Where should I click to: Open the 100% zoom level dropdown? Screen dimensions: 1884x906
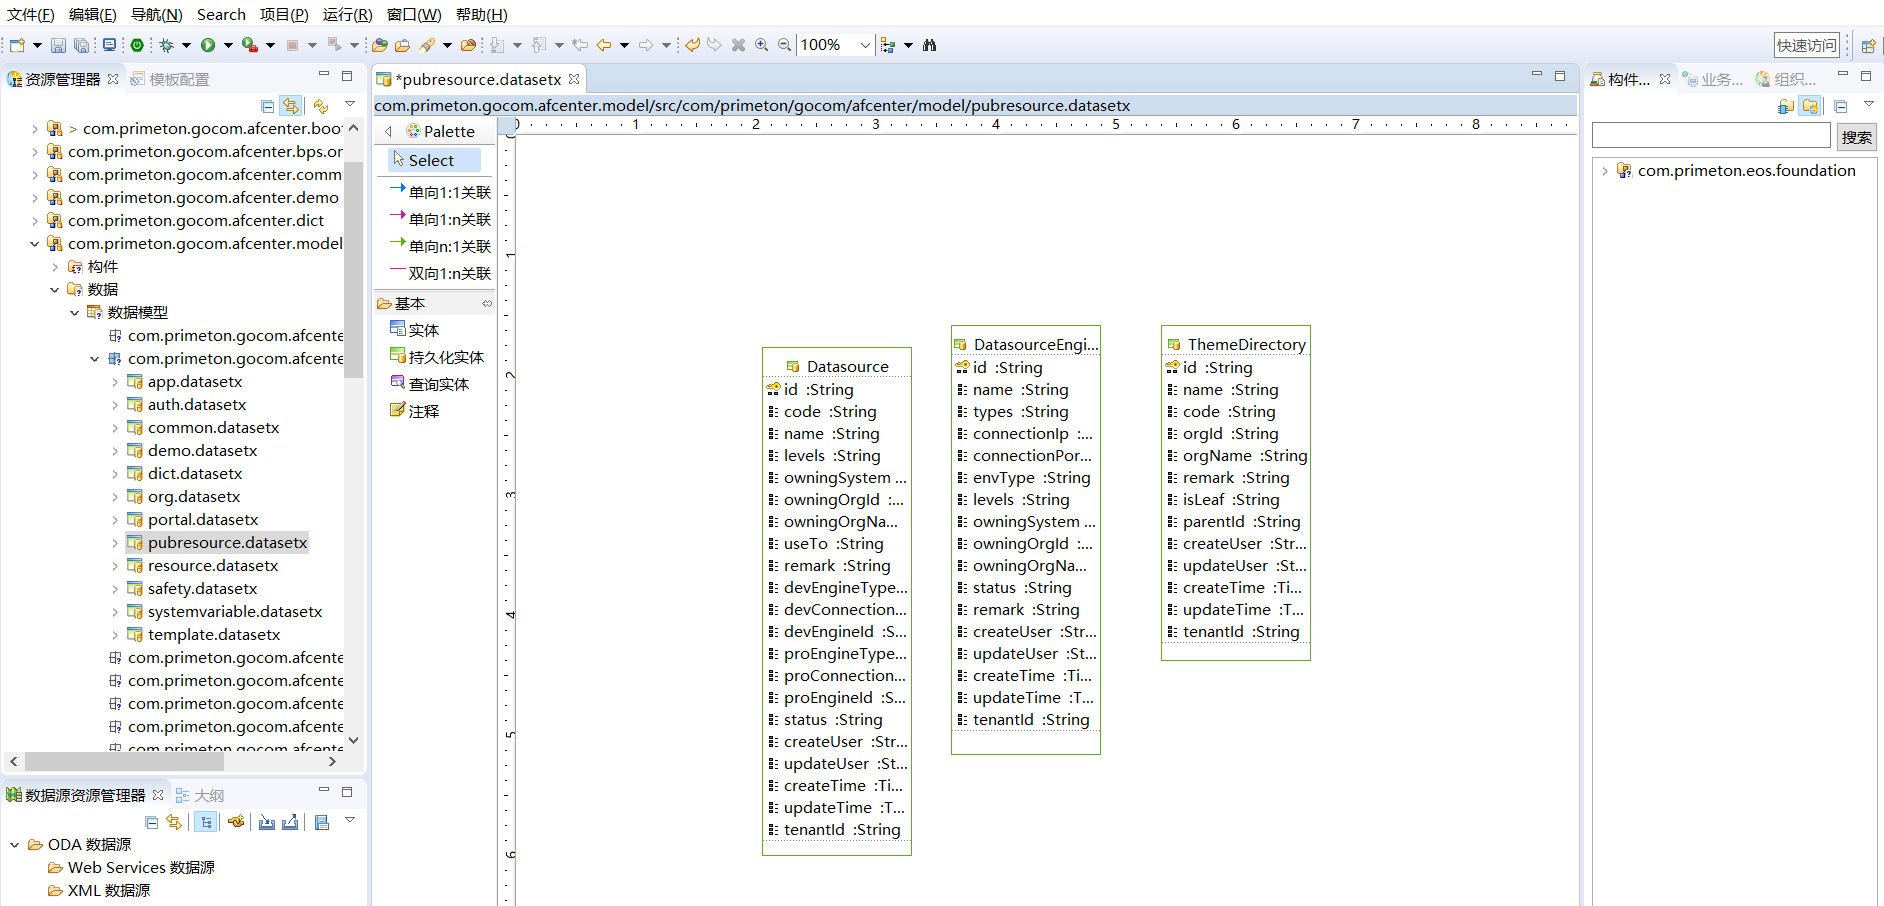[865, 45]
